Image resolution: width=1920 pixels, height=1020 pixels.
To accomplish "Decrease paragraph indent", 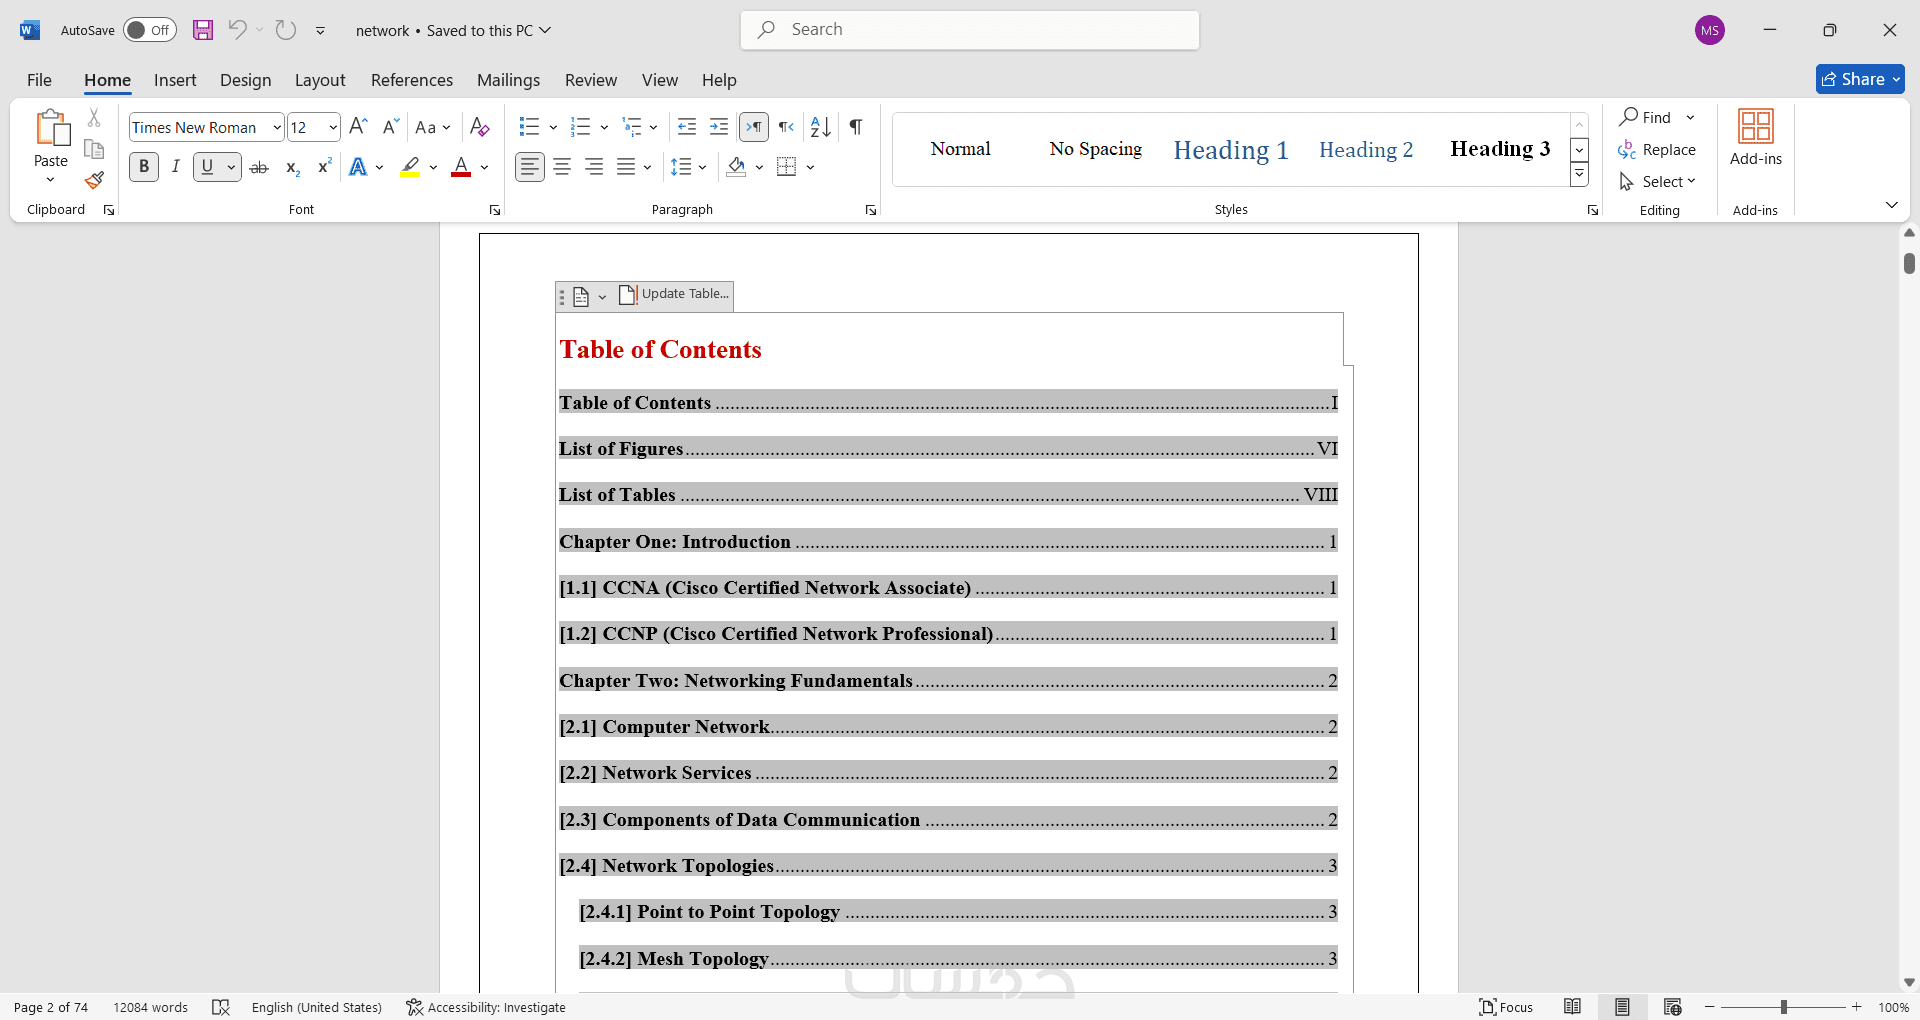I will tap(687, 127).
